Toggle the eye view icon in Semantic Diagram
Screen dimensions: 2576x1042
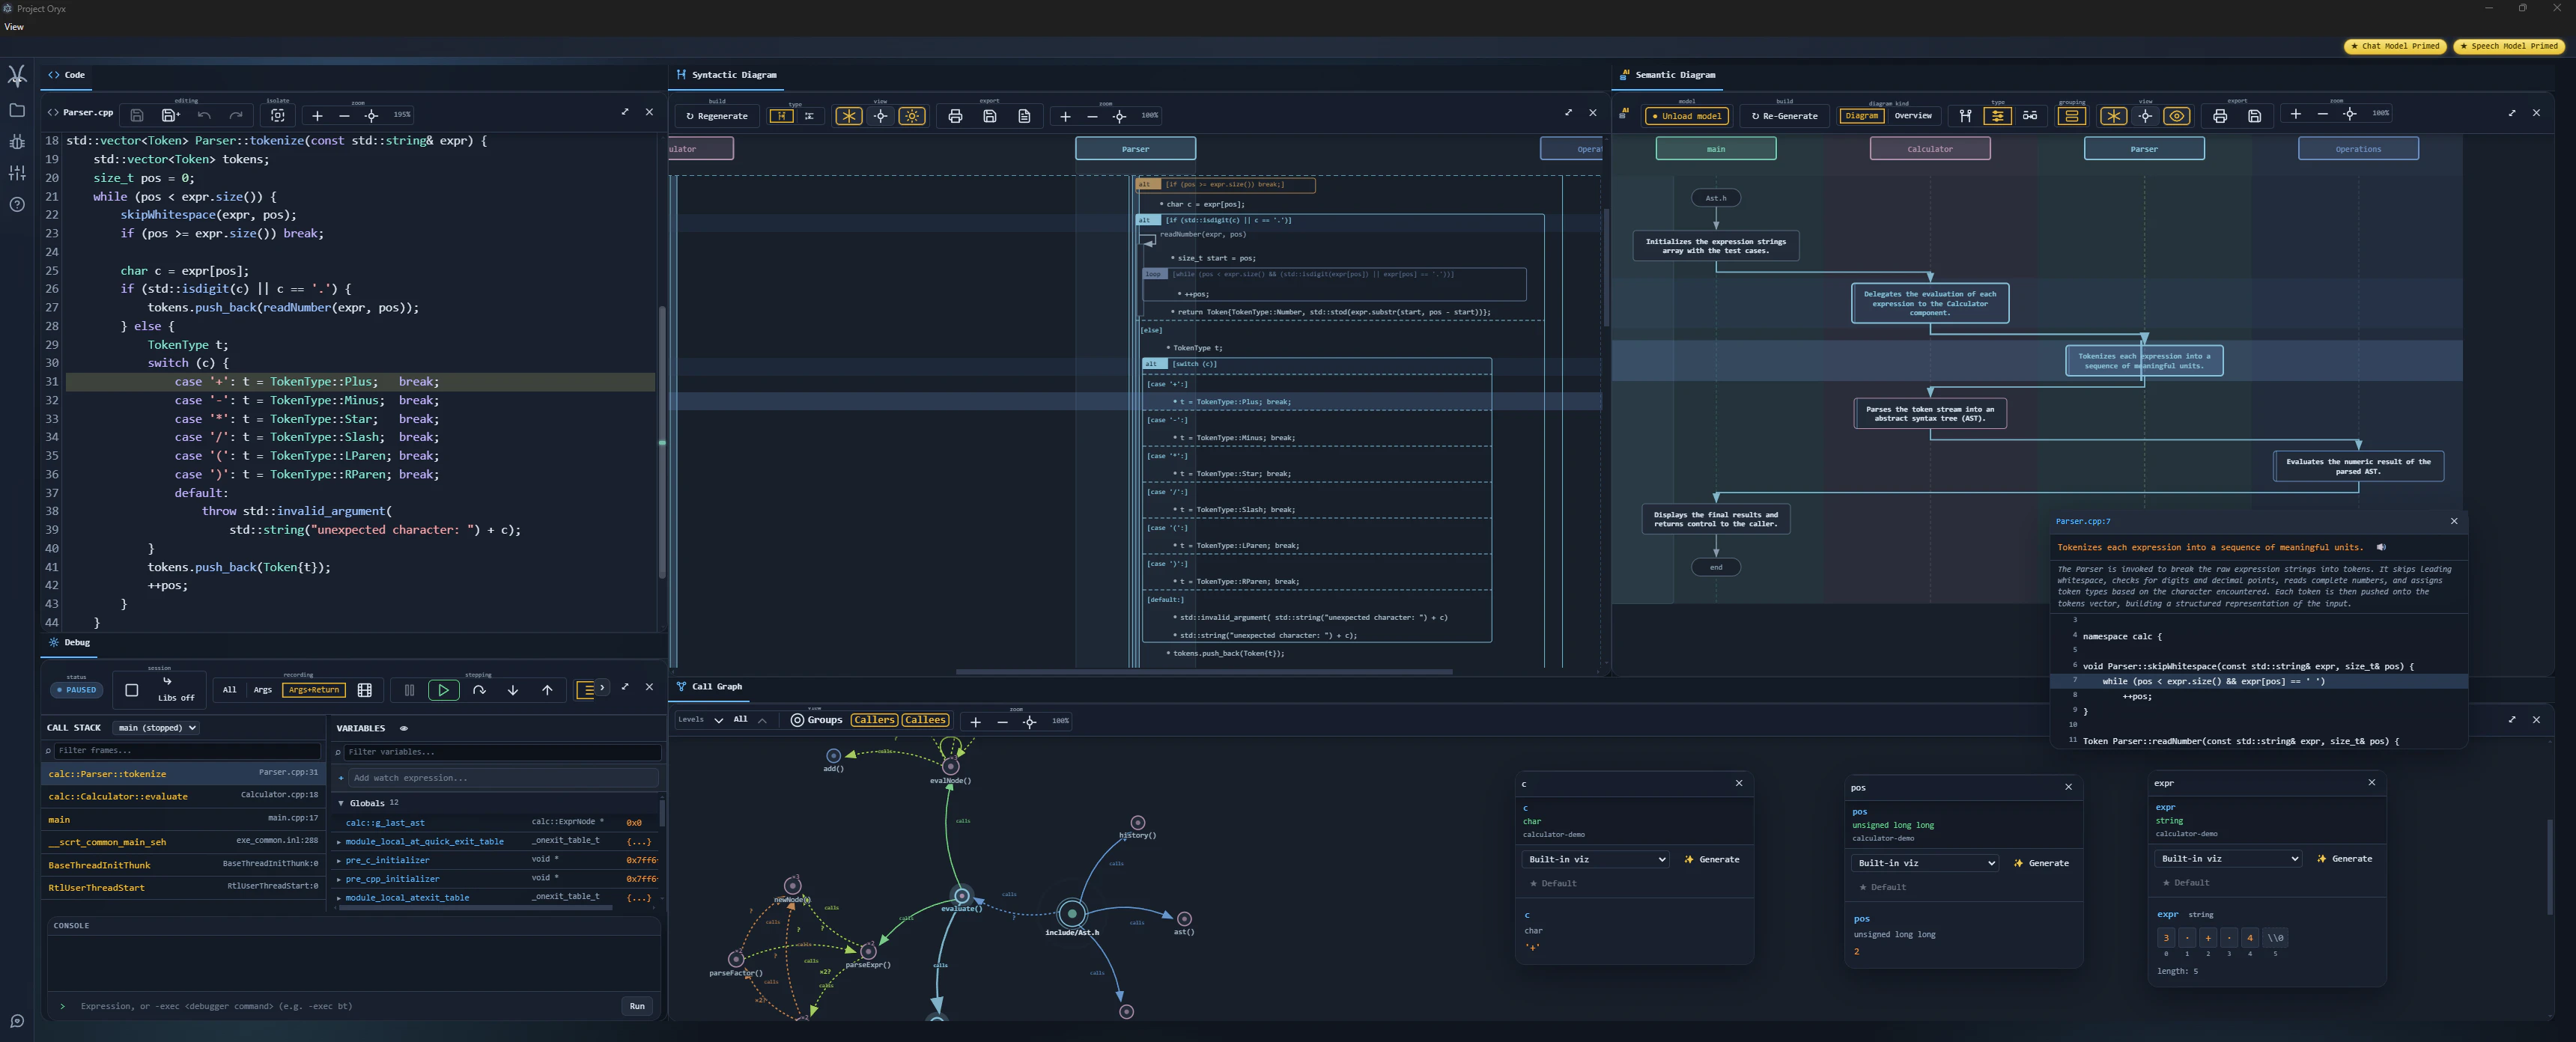(x=2177, y=116)
